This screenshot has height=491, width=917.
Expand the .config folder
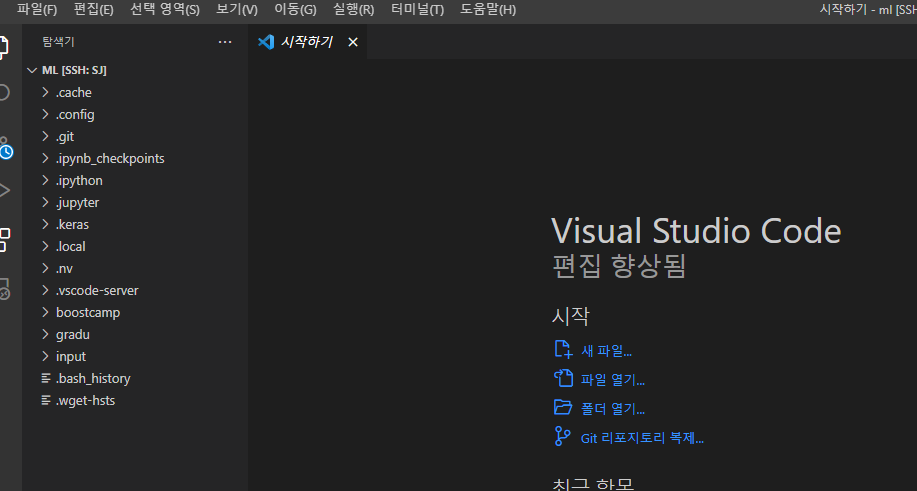click(45, 114)
